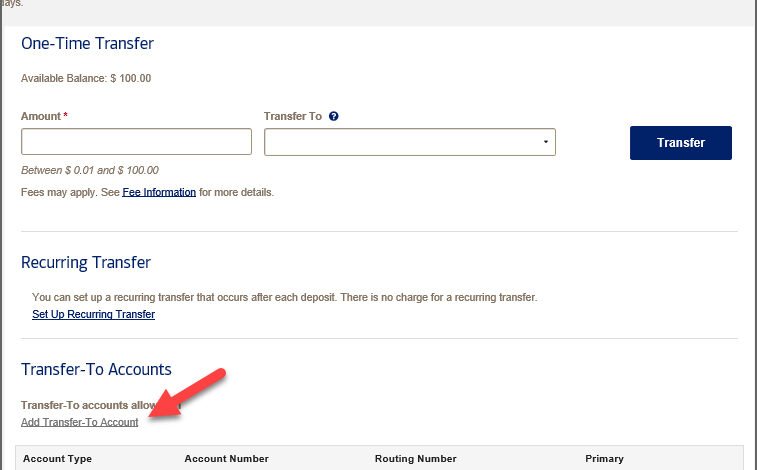The width and height of the screenshot is (757, 470).
Task: Click the 'Between $ 0.01 and $ 100.00' hint
Action: [90, 170]
